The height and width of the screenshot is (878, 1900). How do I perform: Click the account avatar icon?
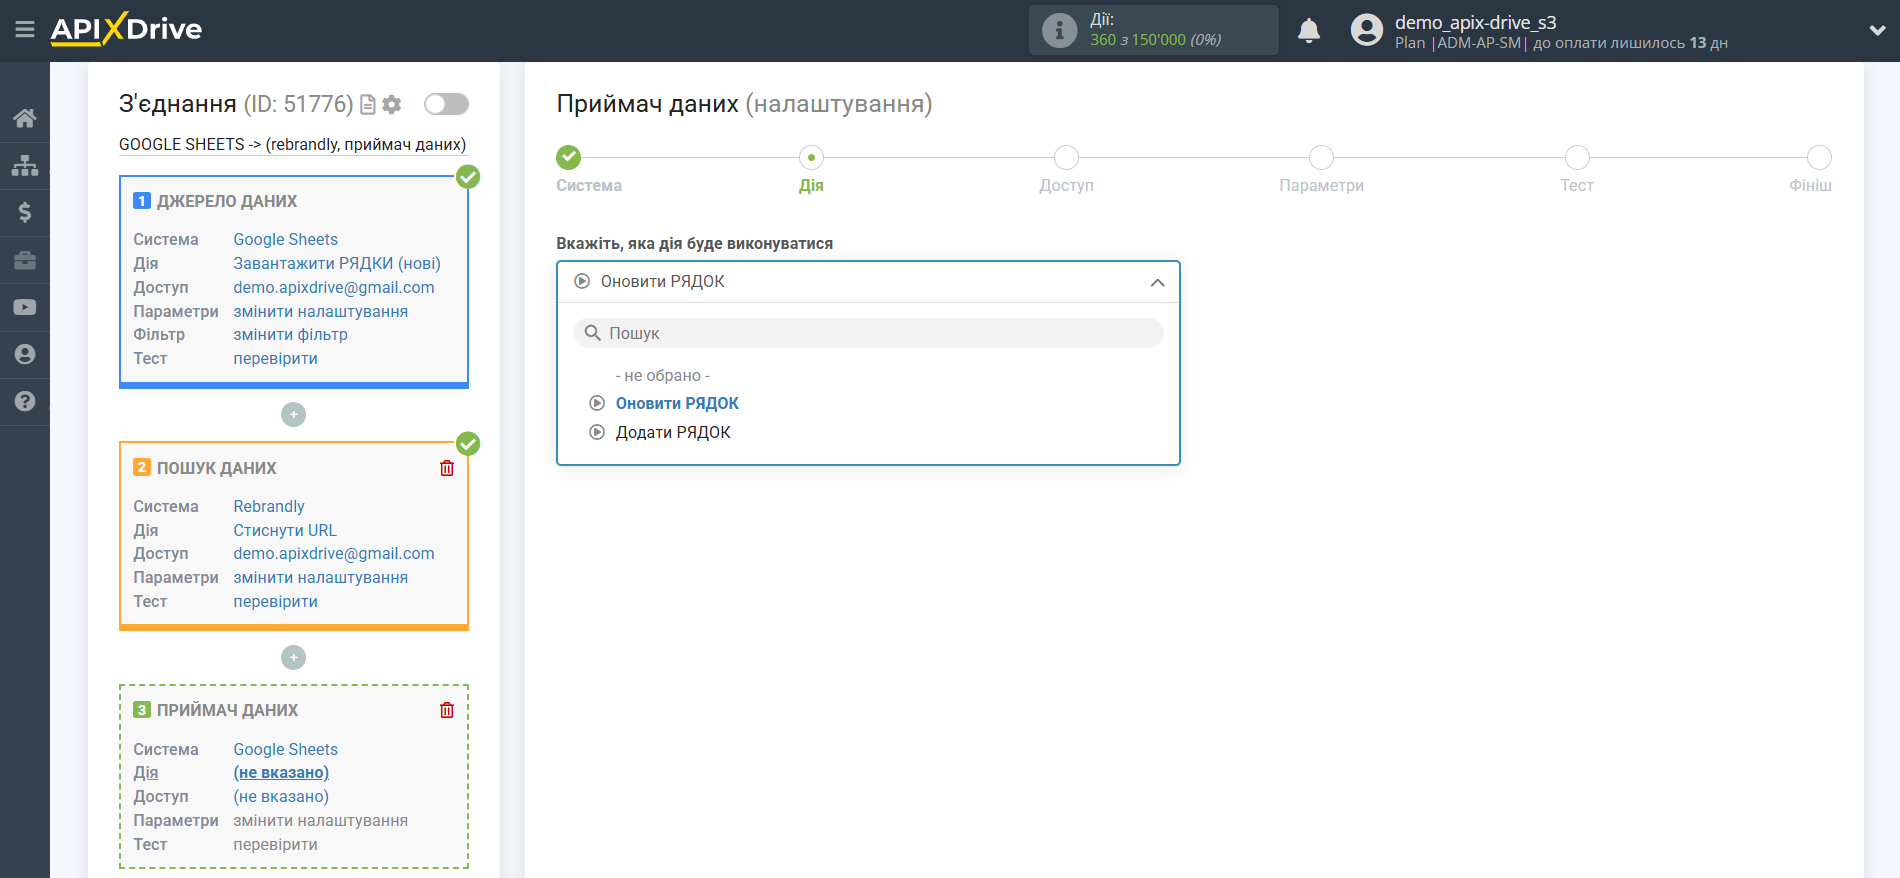point(1366,30)
